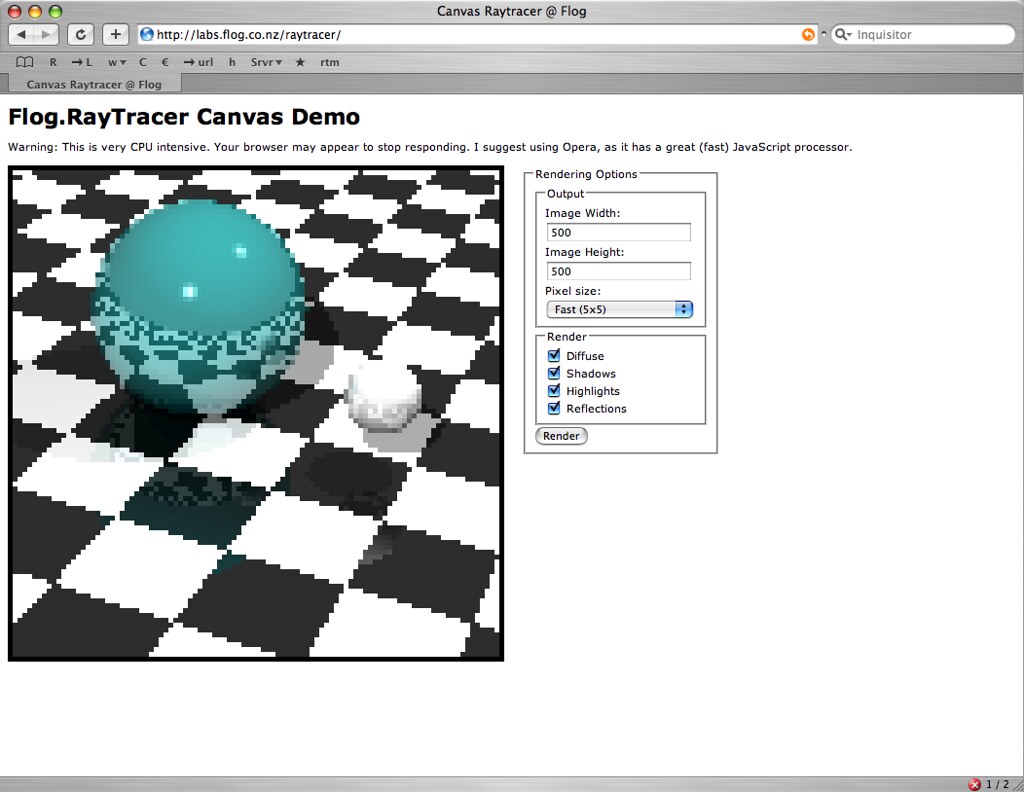The width and height of the screenshot is (1024, 792).
Task: Click the 'Rendering Options' legend text
Action: click(x=586, y=174)
